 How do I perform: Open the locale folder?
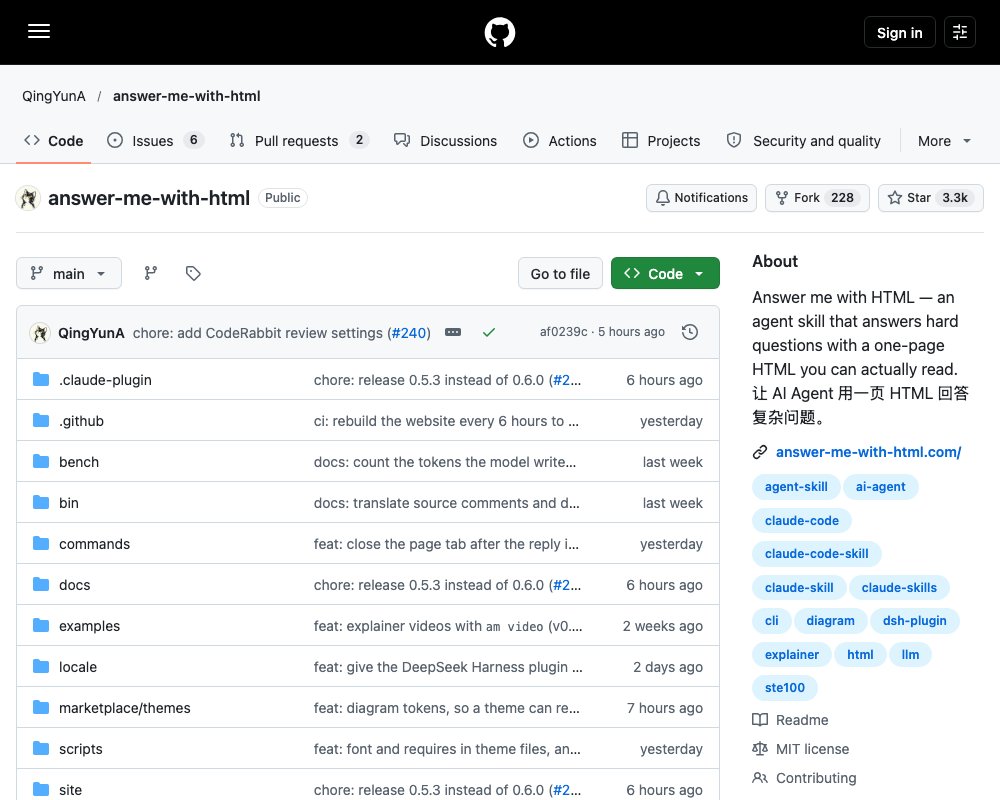(x=78, y=667)
